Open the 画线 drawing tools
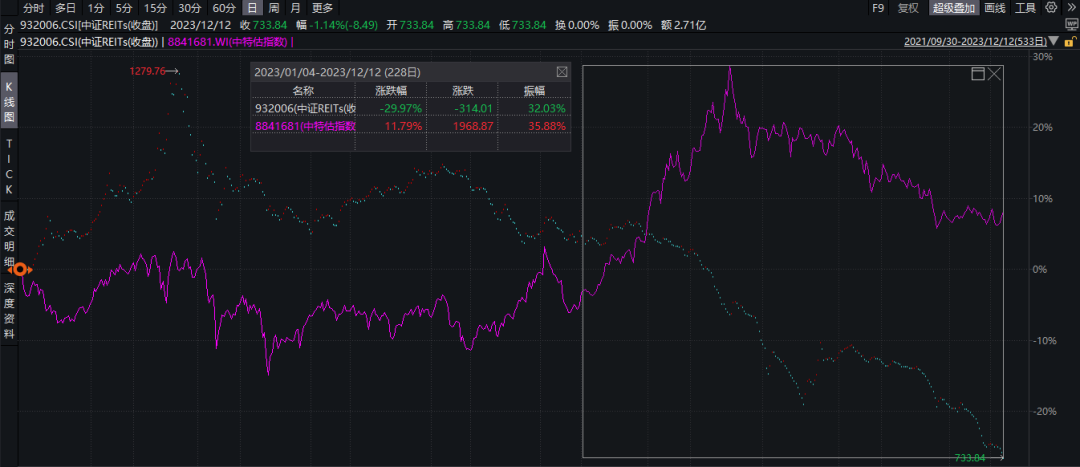Viewport: 1080px width, 467px height. click(x=995, y=8)
